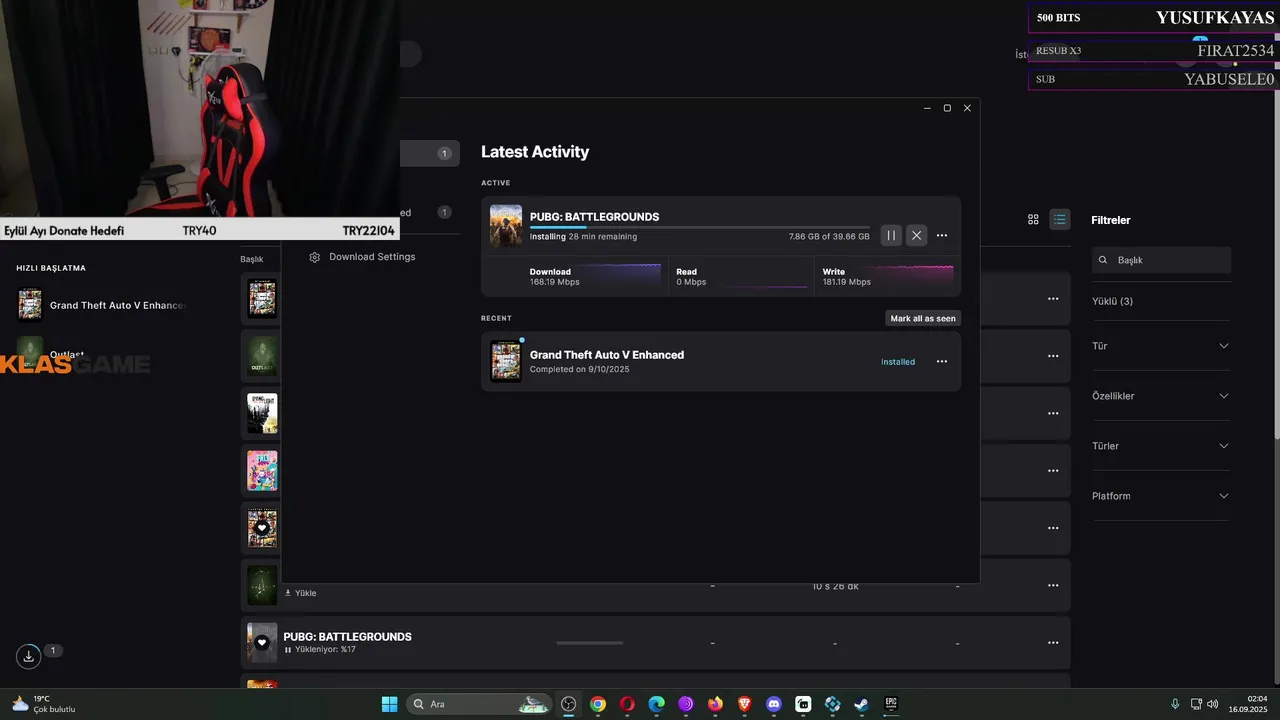The image size is (1280, 720).
Task: Click the taskbar Ara search box
Action: point(478,704)
